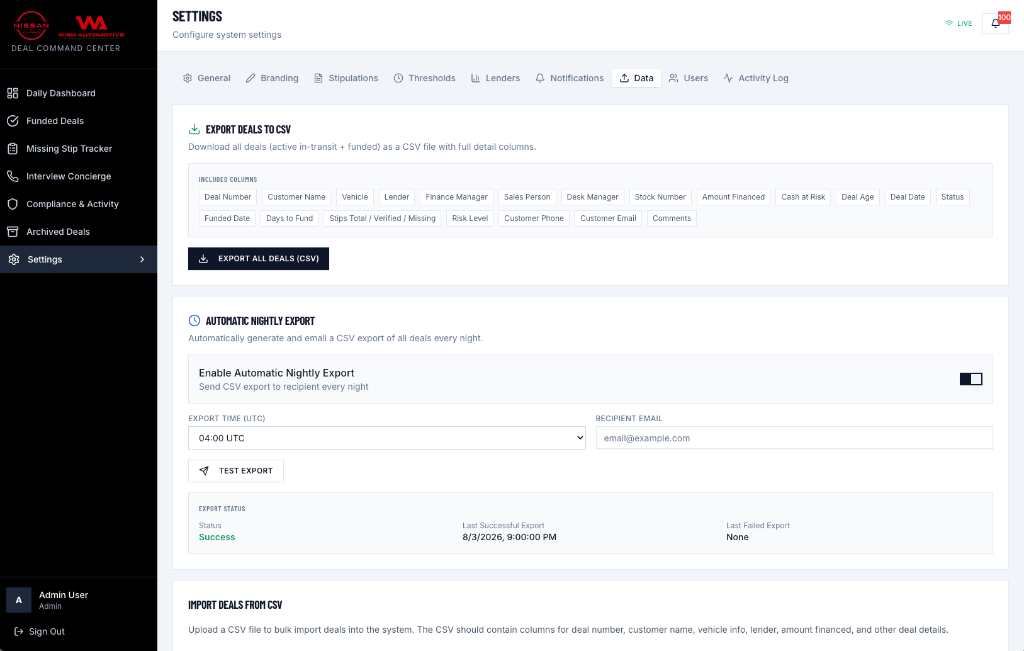Click the Missing Stip Tracker clipboard icon

tap(12, 149)
